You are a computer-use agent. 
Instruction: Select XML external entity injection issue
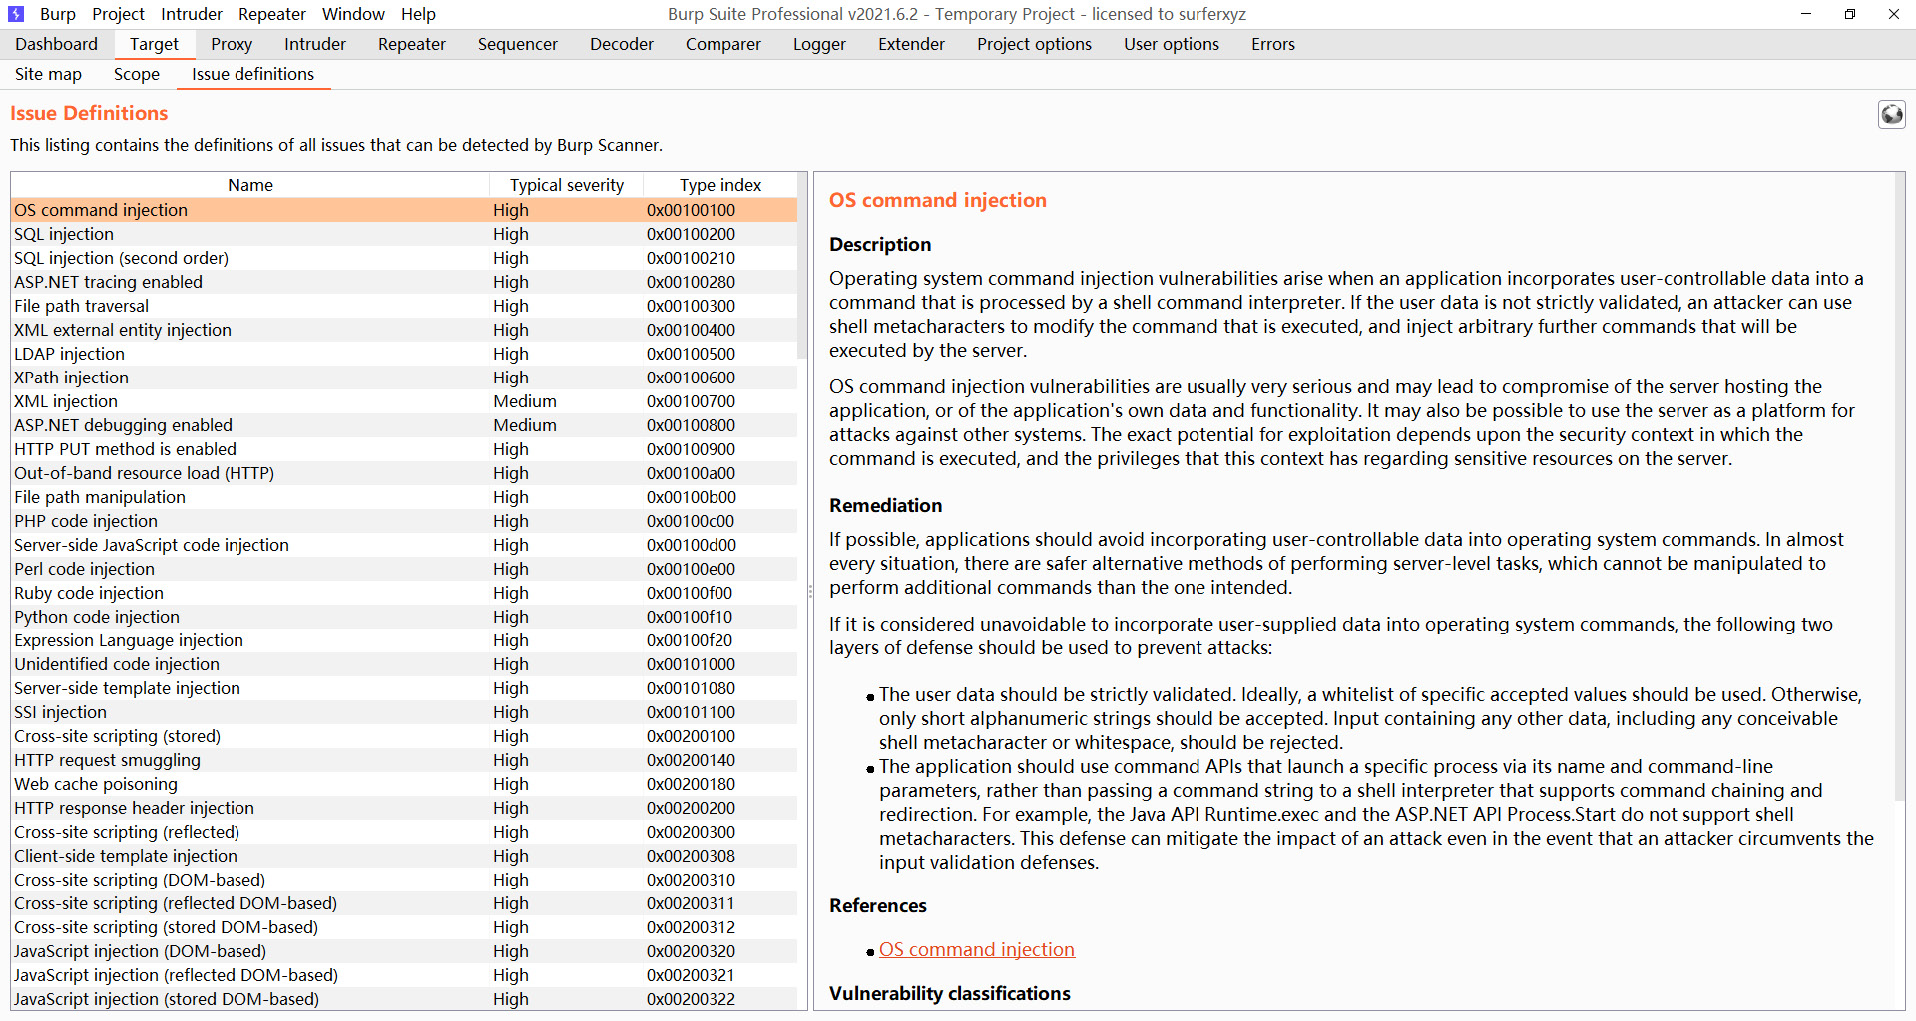click(404, 330)
